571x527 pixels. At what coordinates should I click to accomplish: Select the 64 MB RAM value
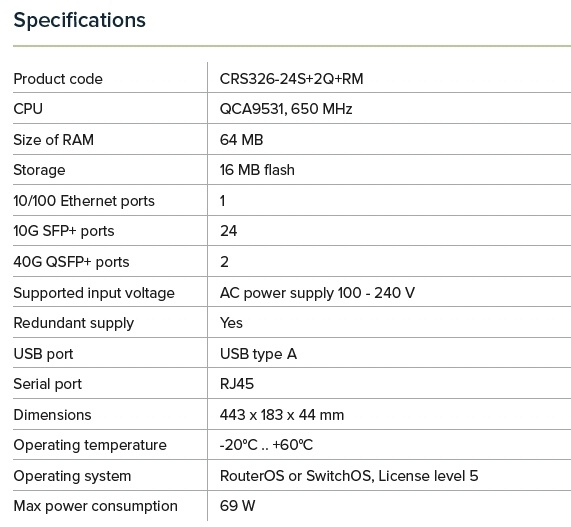click(241, 140)
